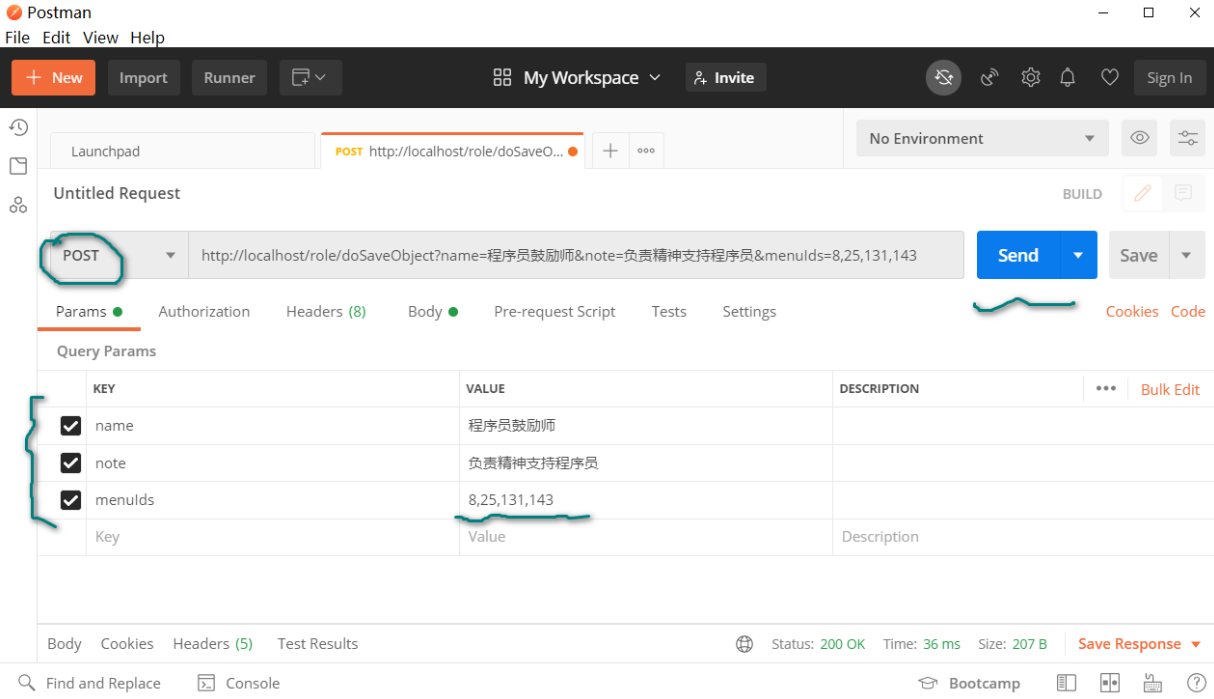1214x699 pixels.
Task: Open query params column options ellipsis
Action: (x=1105, y=389)
